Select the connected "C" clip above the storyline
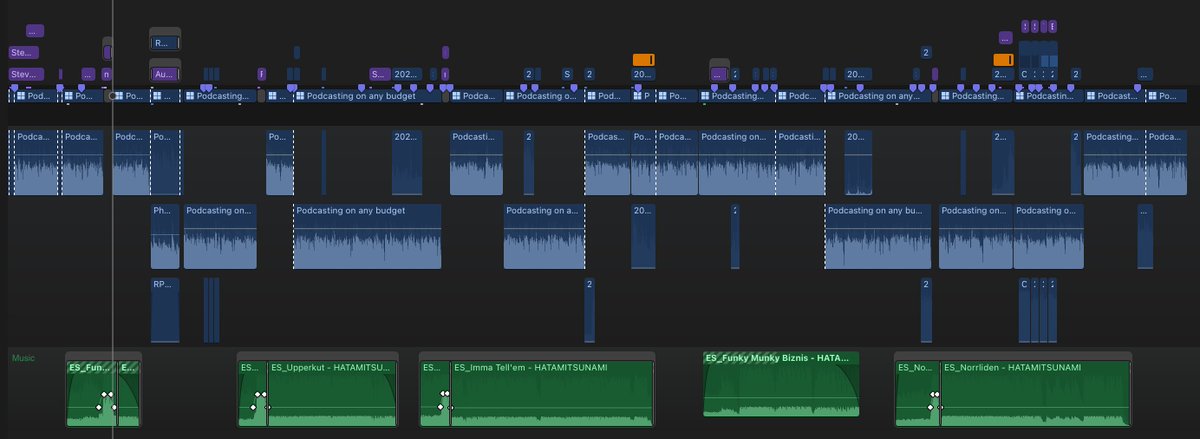1200x439 pixels. pos(1024,74)
